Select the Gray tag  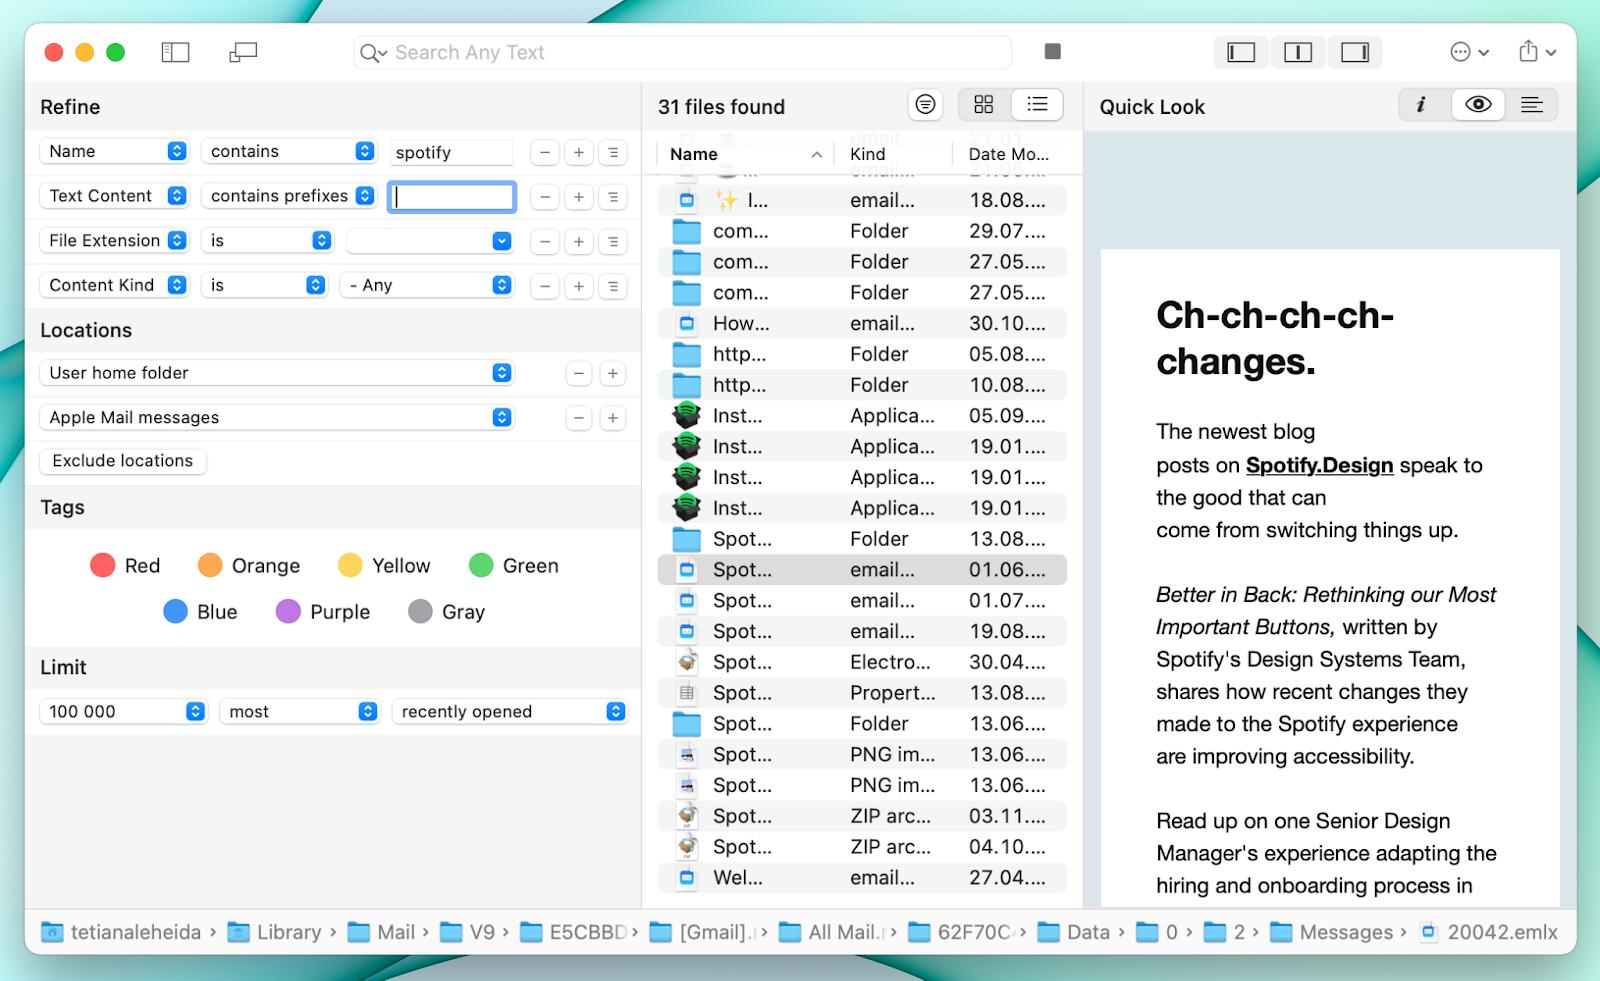[447, 612]
